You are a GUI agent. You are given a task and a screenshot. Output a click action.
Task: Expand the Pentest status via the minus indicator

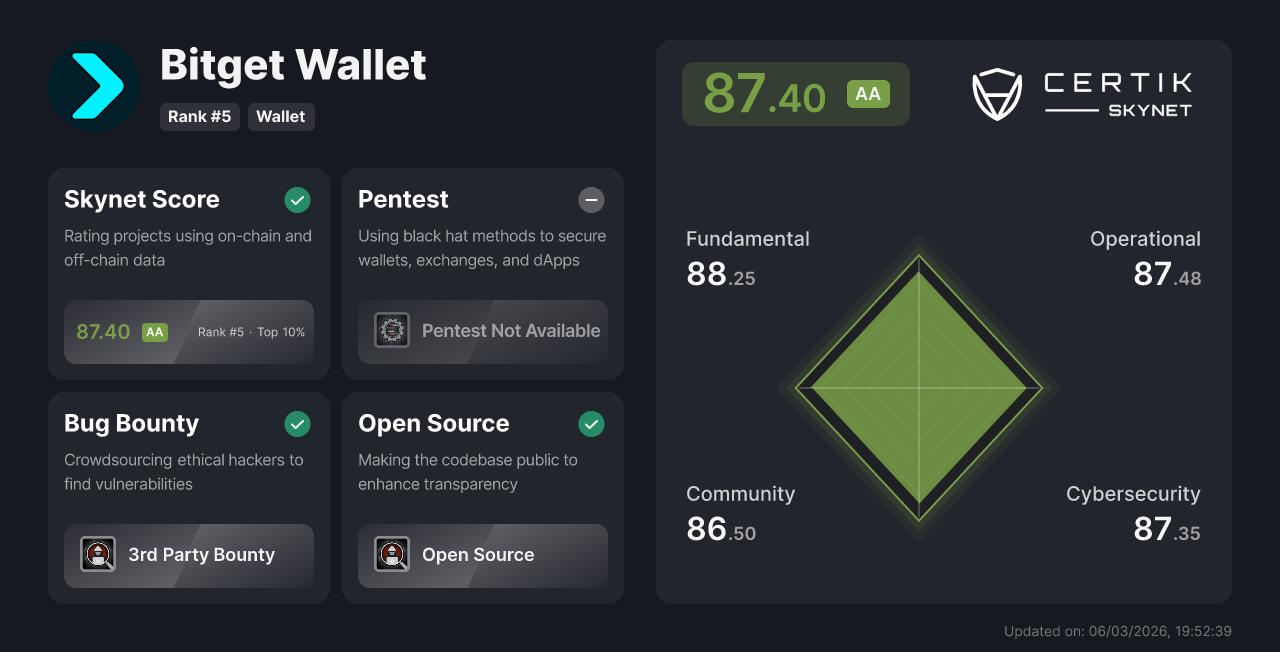point(591,200)
